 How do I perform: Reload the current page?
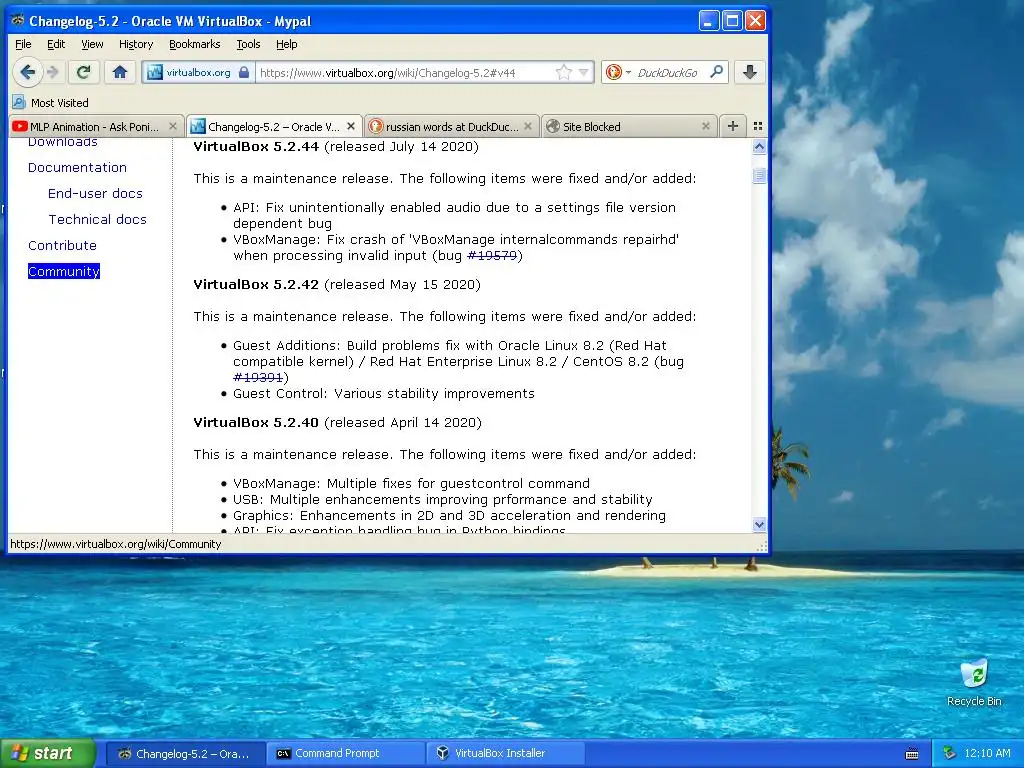(x=84, y=72)
